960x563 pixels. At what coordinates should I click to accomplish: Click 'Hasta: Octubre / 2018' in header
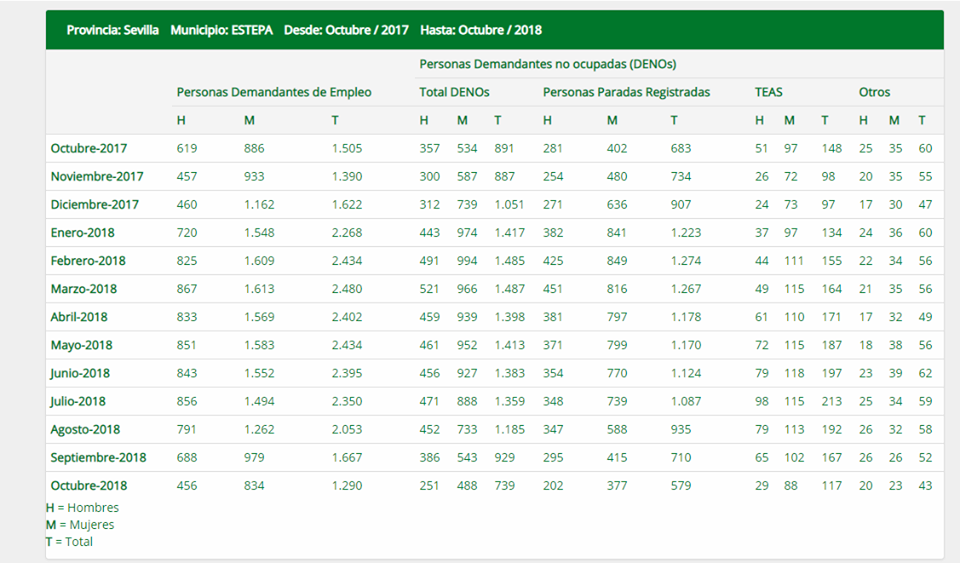coord(481,30)
